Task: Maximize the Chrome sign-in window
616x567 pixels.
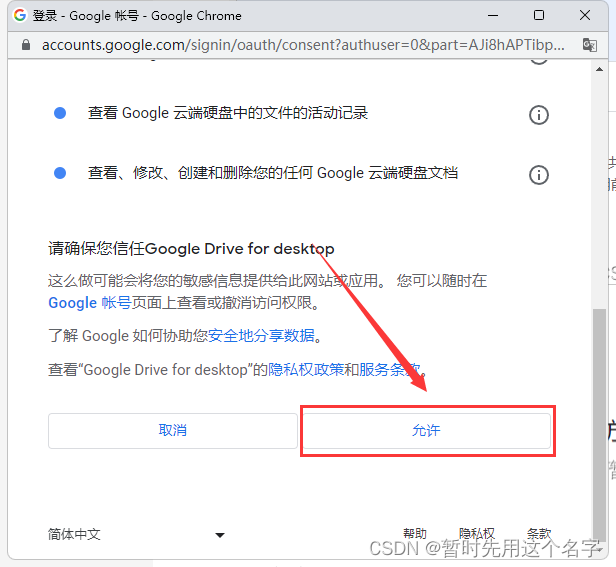Action: [x=539, y=16]
